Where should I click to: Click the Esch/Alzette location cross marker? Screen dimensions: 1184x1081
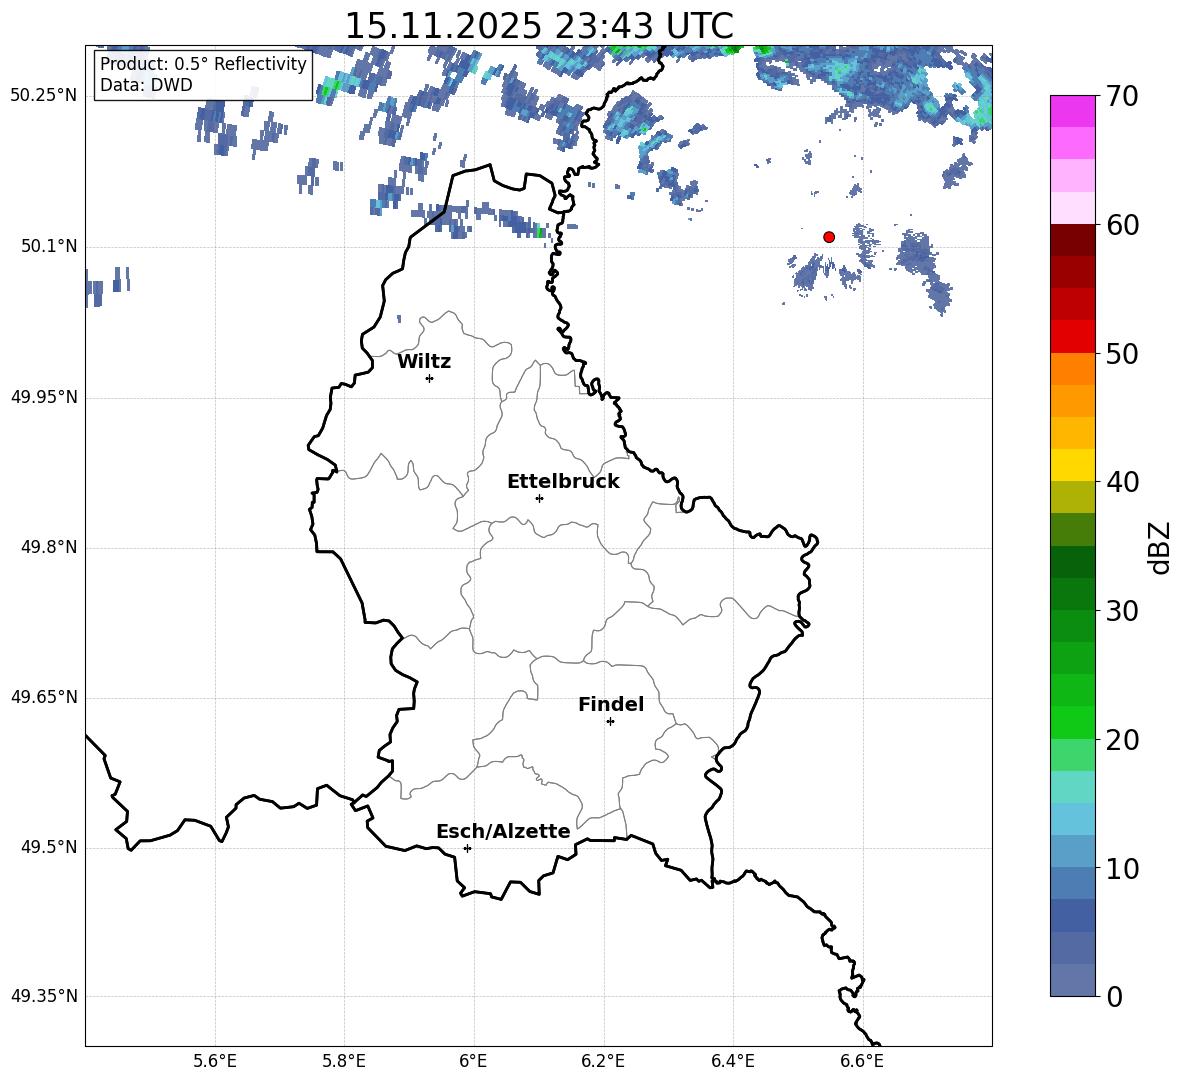click(467, 848)
